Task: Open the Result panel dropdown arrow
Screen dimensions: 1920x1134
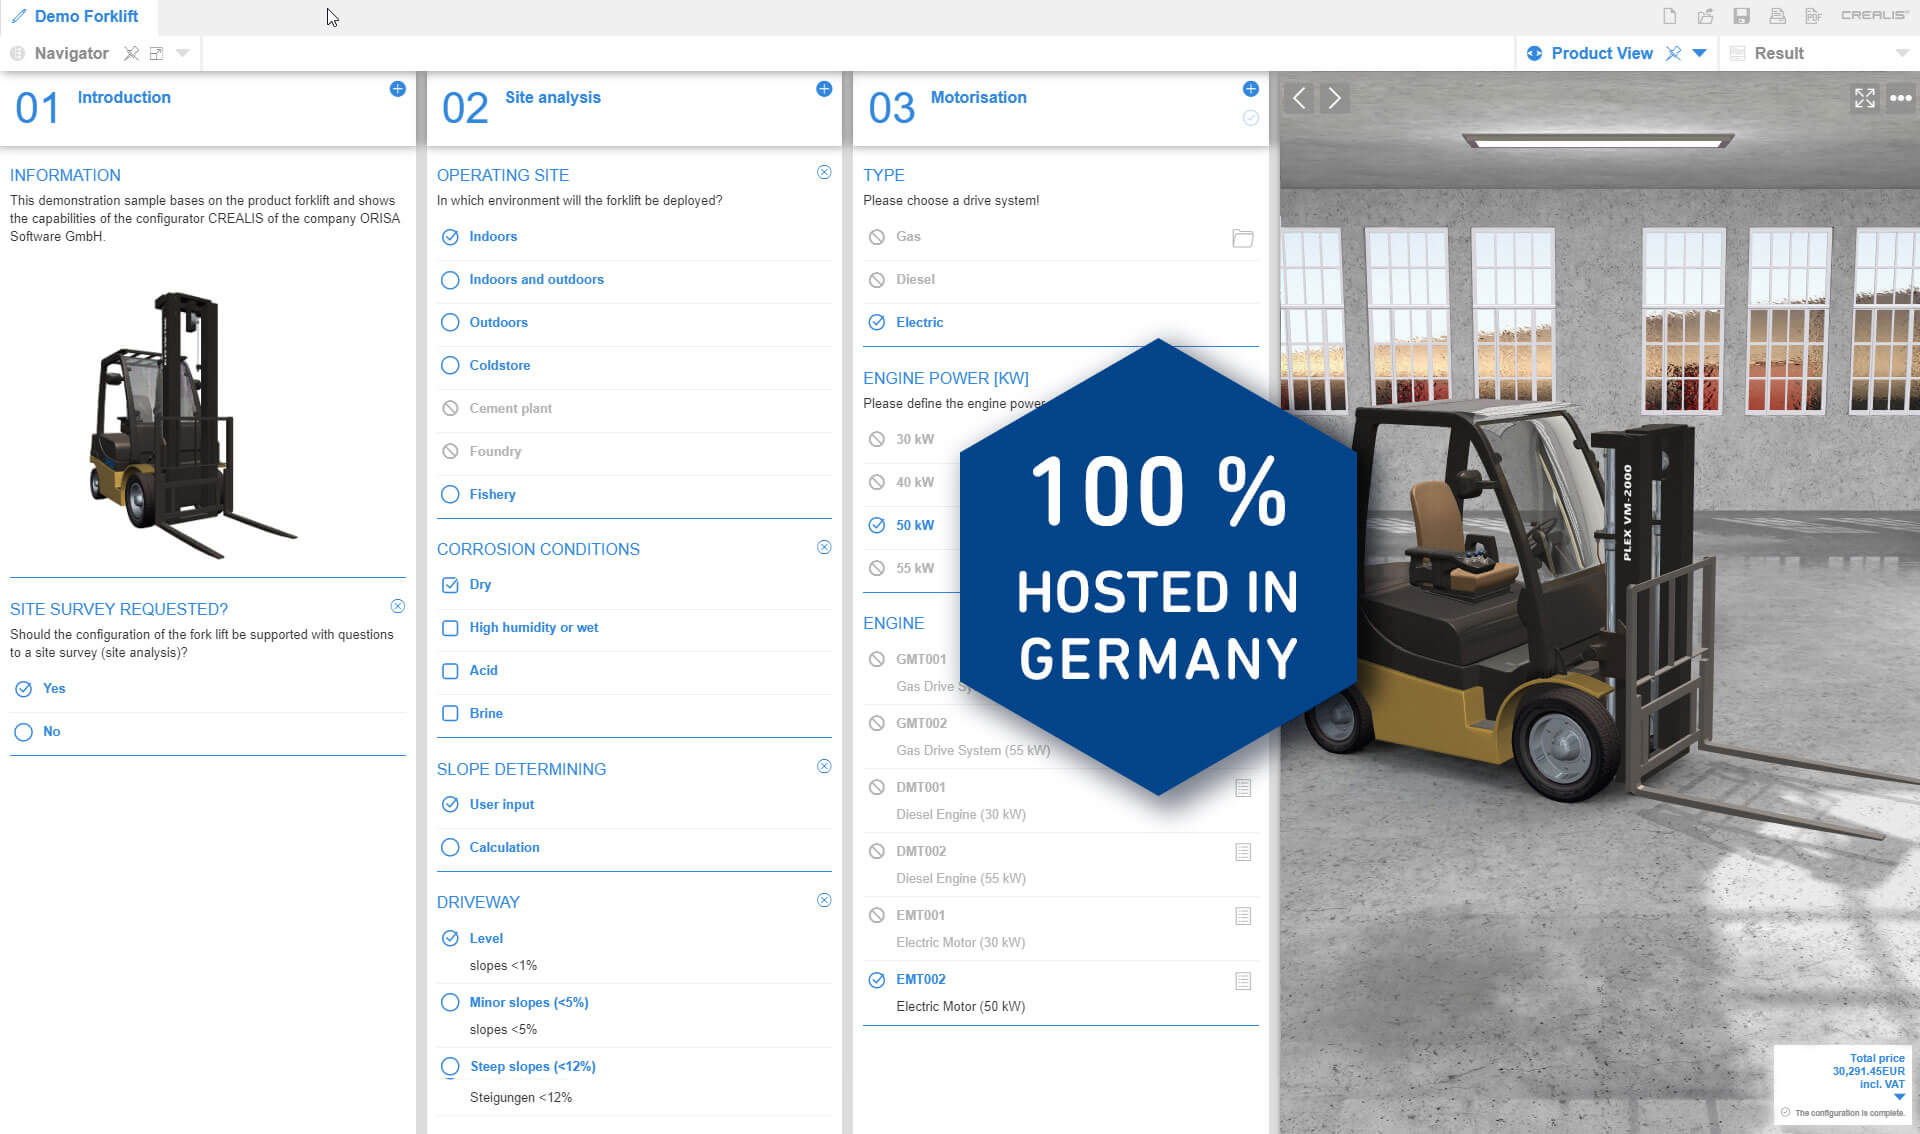Action: click(x=1901, y=53)
